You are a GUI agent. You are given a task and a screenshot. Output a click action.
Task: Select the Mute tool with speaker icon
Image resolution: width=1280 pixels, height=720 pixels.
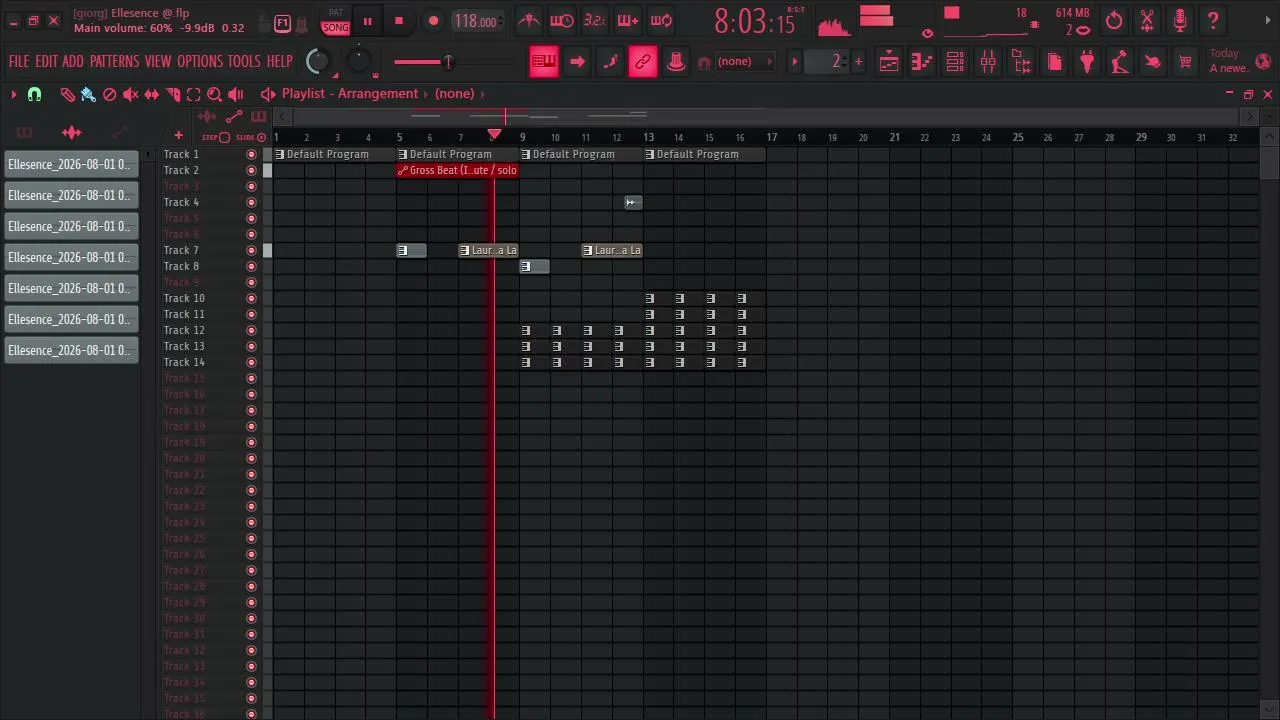131,94
